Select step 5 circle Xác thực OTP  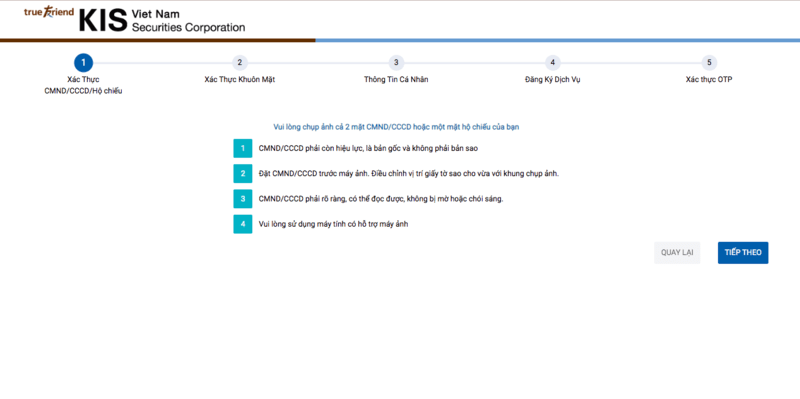pyautogui.click(x=709, y=63)
